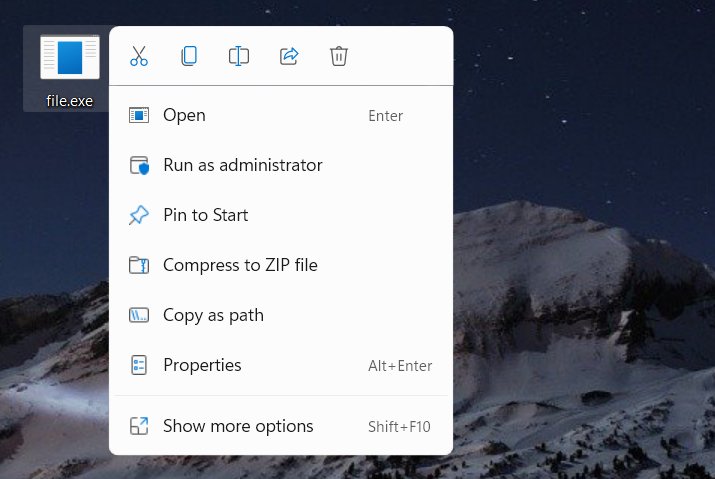Click the Share icon
The width and height of the screenshot is (715, 479).
point(289,56)
